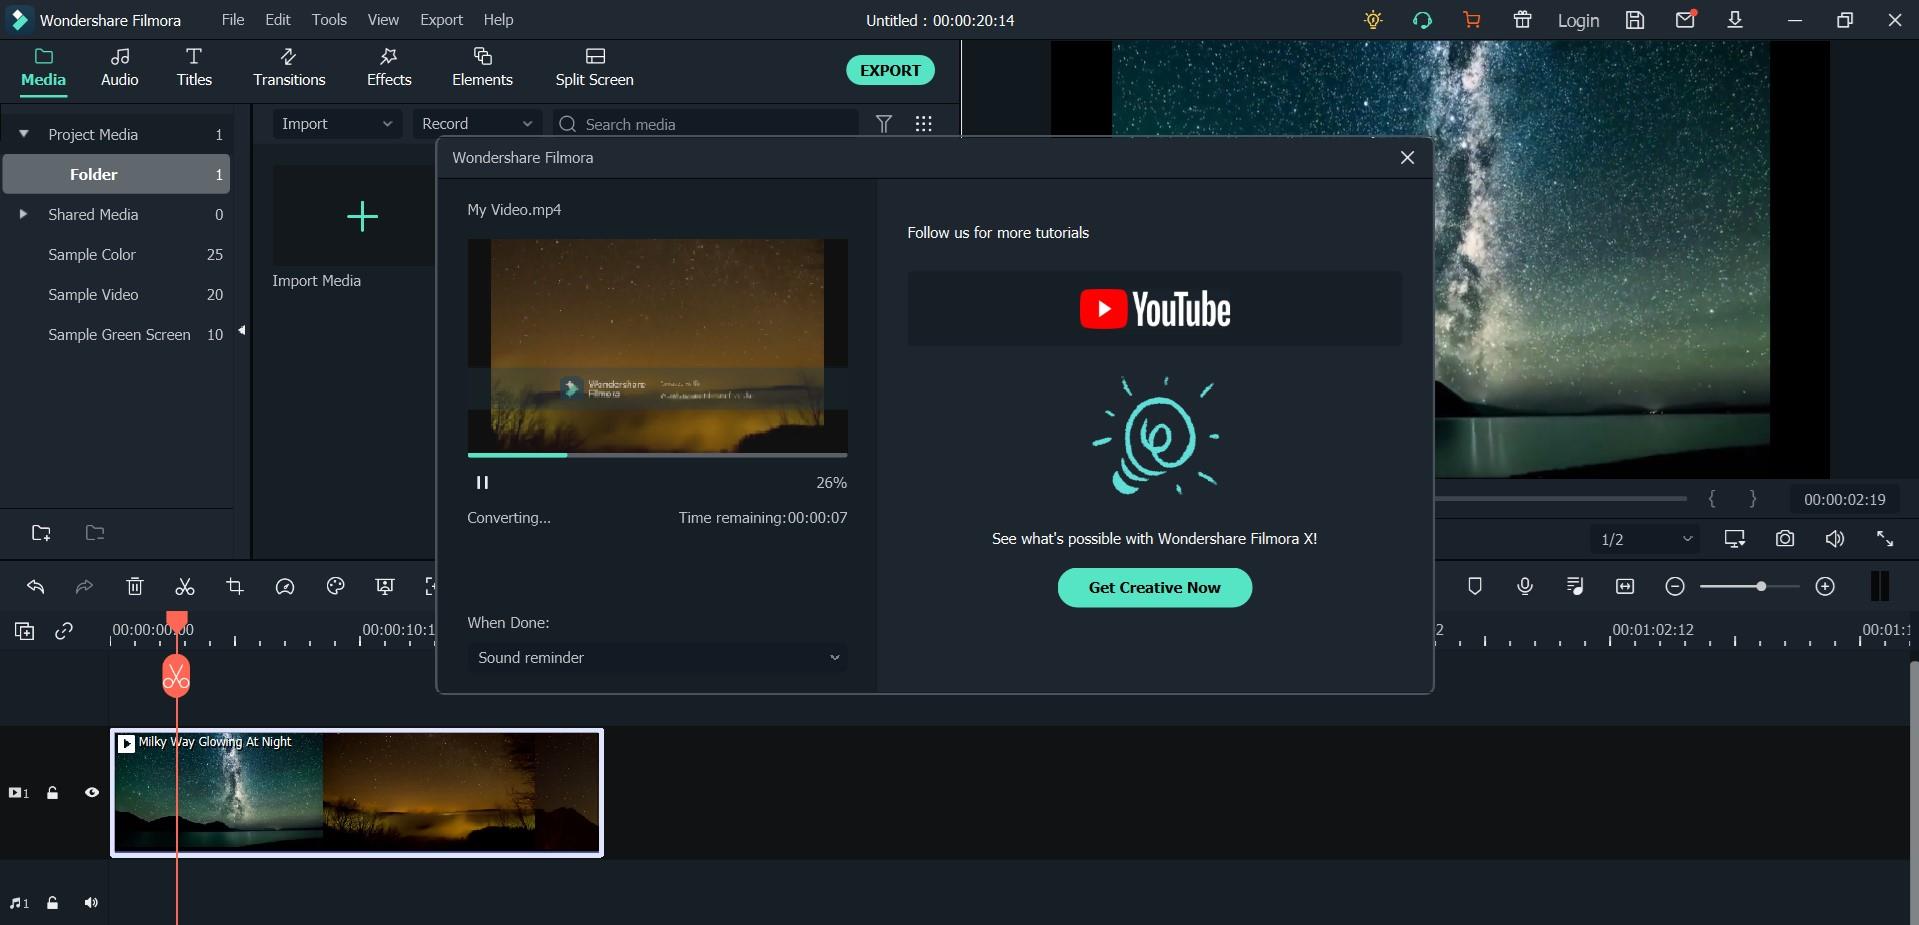Image resolution: width=1919 pixels, height=925 pixels.
Task: Switch to the Audio tab
Action: coord(120,68)
